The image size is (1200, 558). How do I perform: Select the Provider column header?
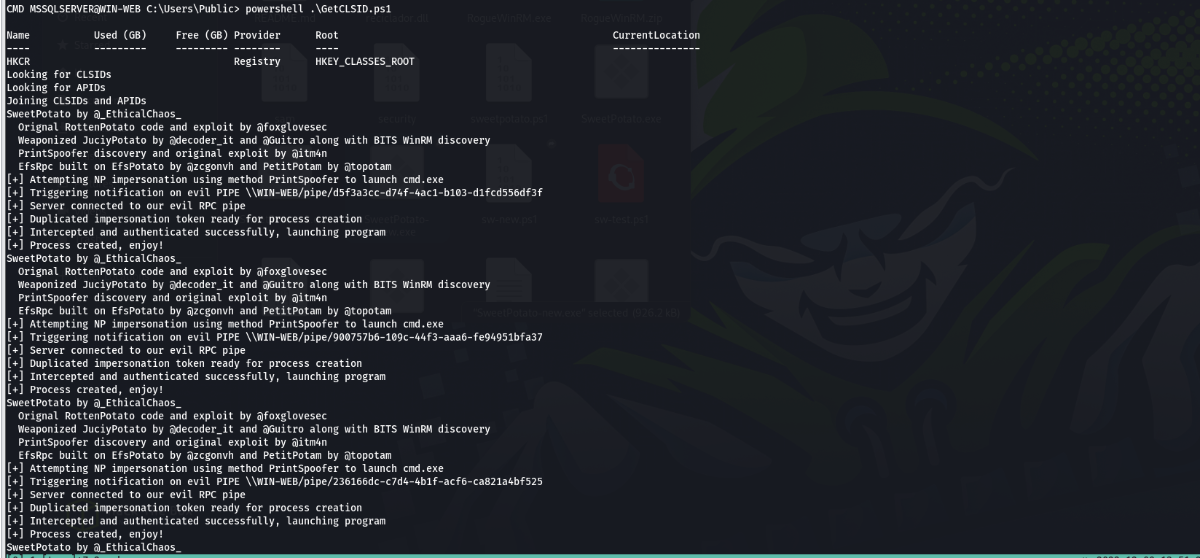[257, 35]
